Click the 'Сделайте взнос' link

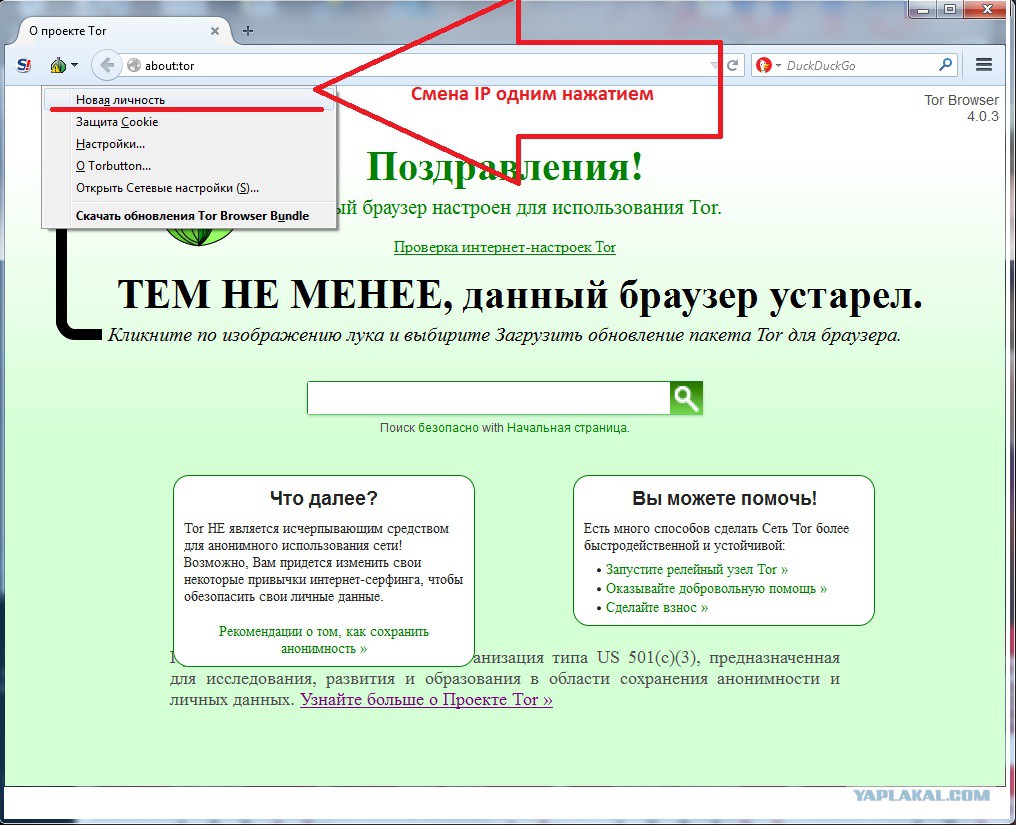pos(656,607)
